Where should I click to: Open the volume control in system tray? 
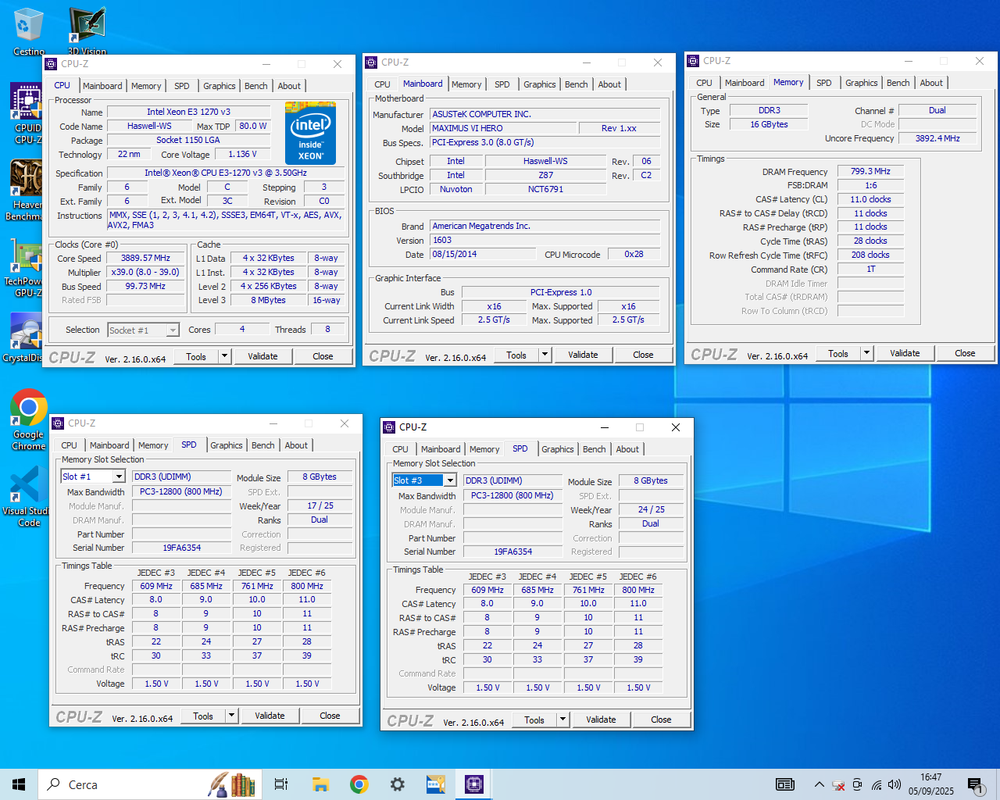(895, 785)
